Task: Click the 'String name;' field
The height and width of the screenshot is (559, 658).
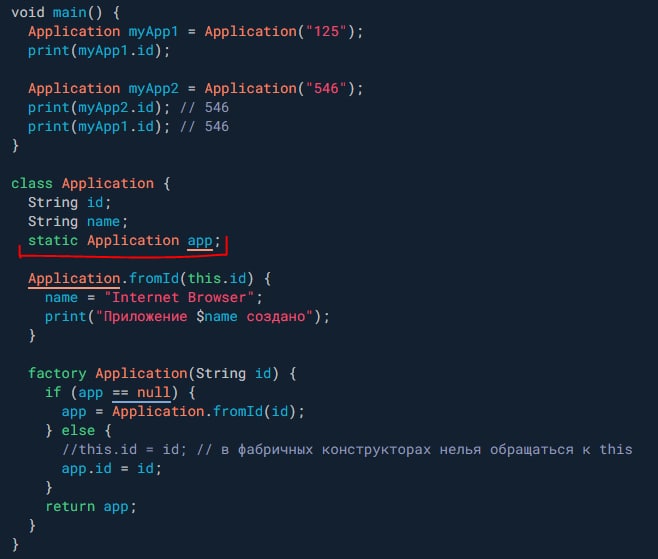Action: pos(78,221)
